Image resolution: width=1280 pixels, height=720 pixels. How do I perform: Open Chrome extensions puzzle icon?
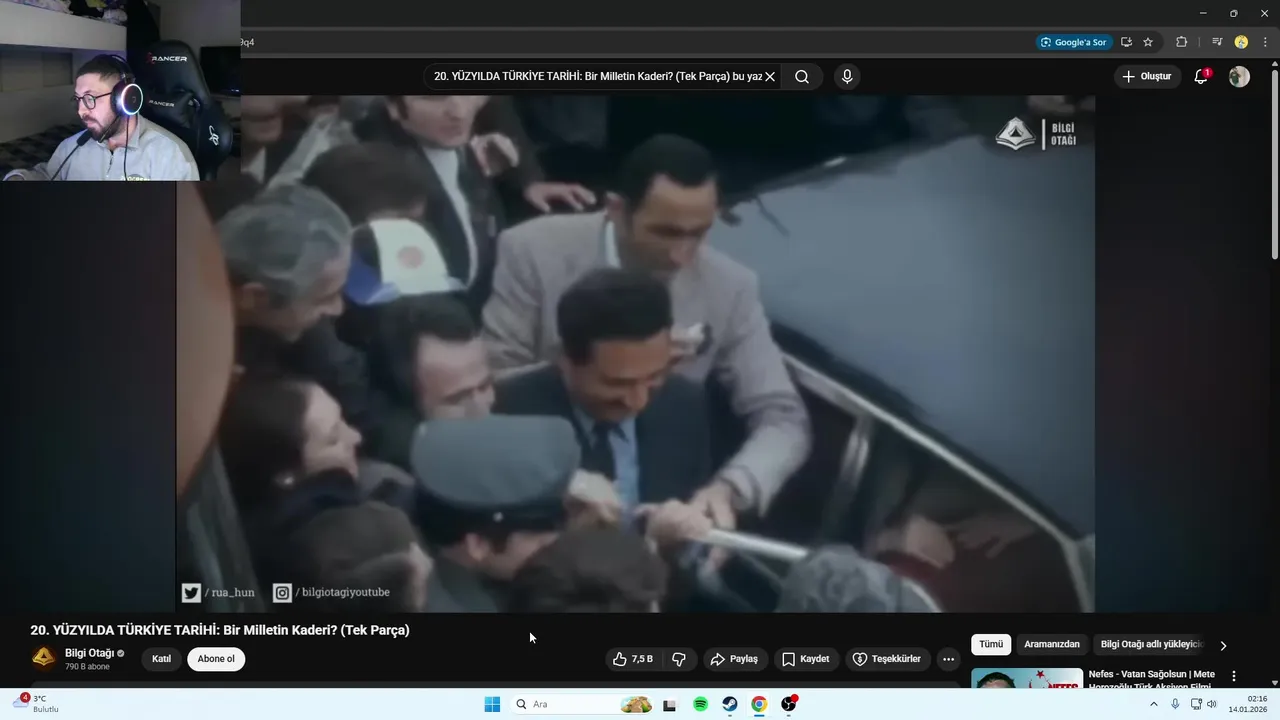1181,42
